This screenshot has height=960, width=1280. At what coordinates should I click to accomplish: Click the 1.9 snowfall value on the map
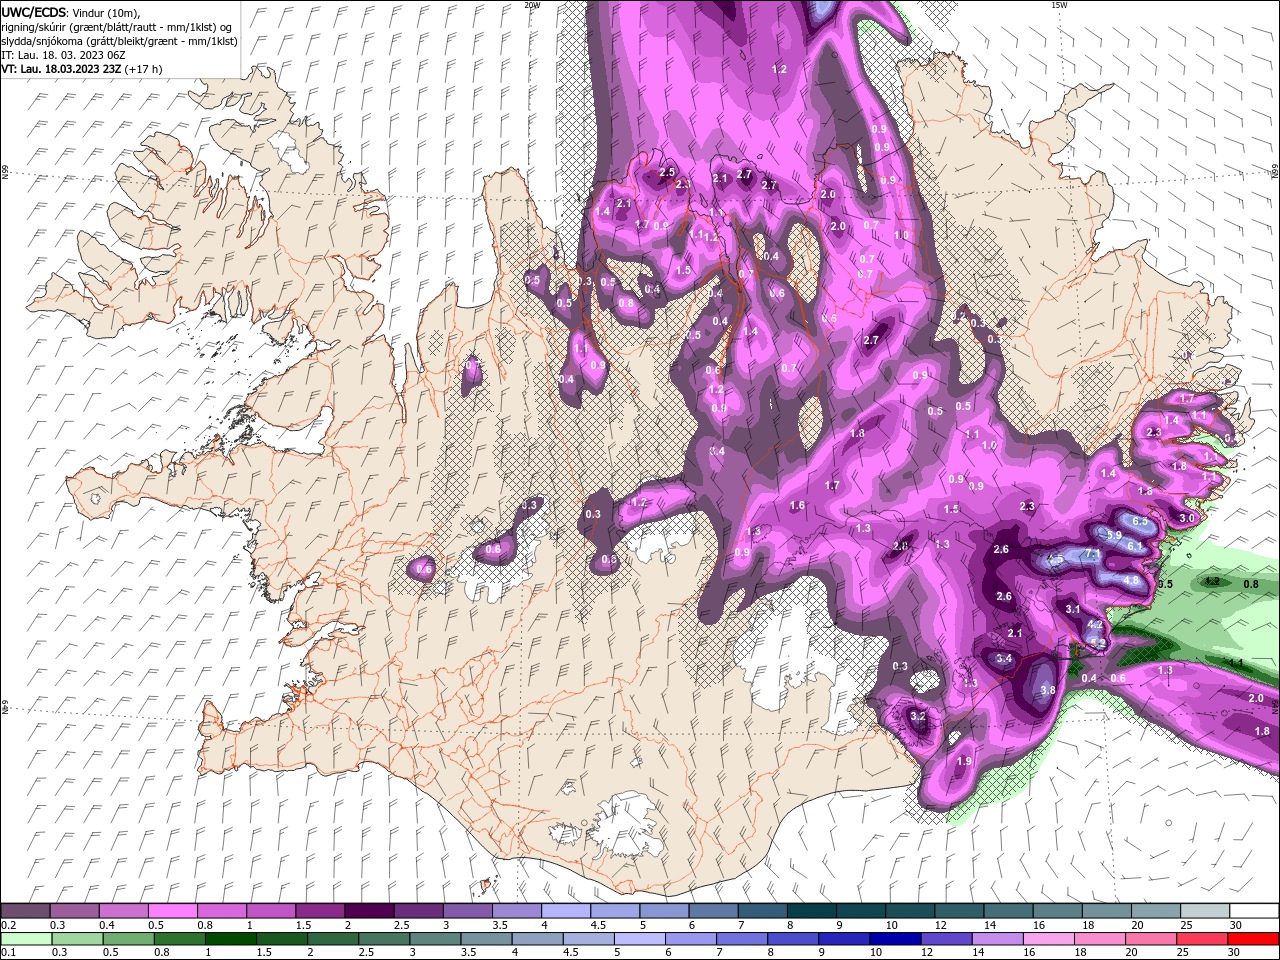coord(964,761)
